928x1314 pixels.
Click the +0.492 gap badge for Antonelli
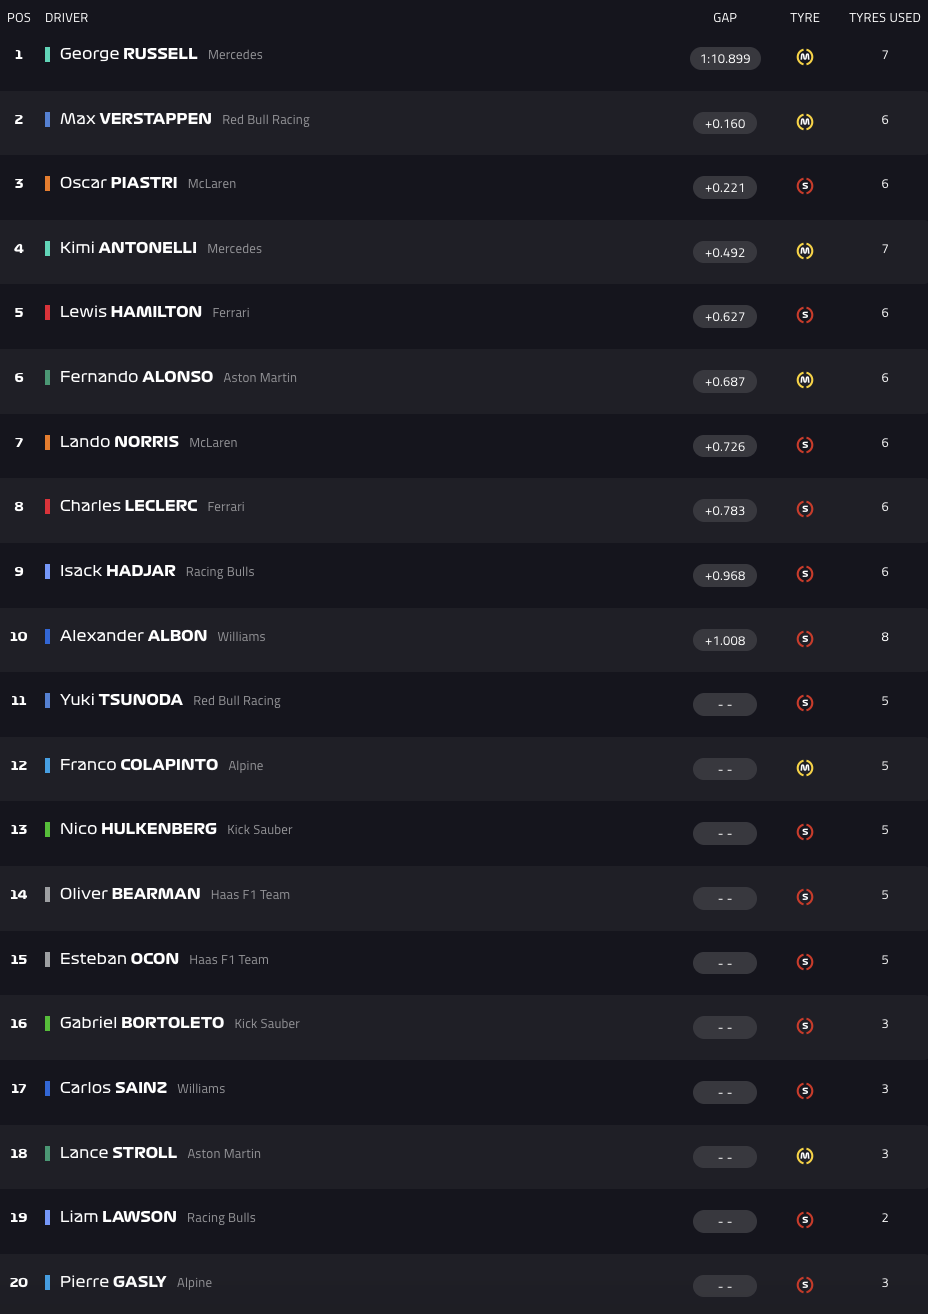pyautogui.click(x=725, y=252)
